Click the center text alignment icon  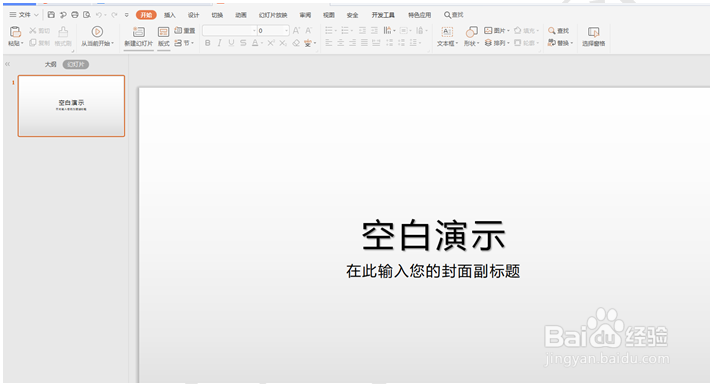tap(341, 43)
